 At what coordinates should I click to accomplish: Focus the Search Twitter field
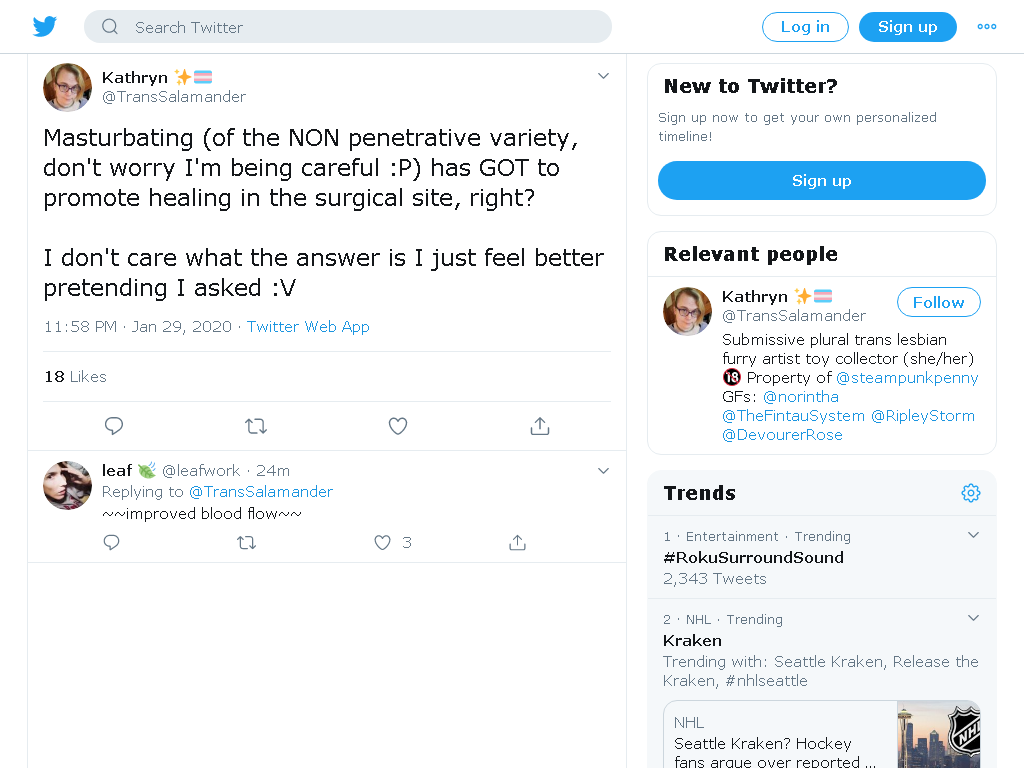point(348,27)
